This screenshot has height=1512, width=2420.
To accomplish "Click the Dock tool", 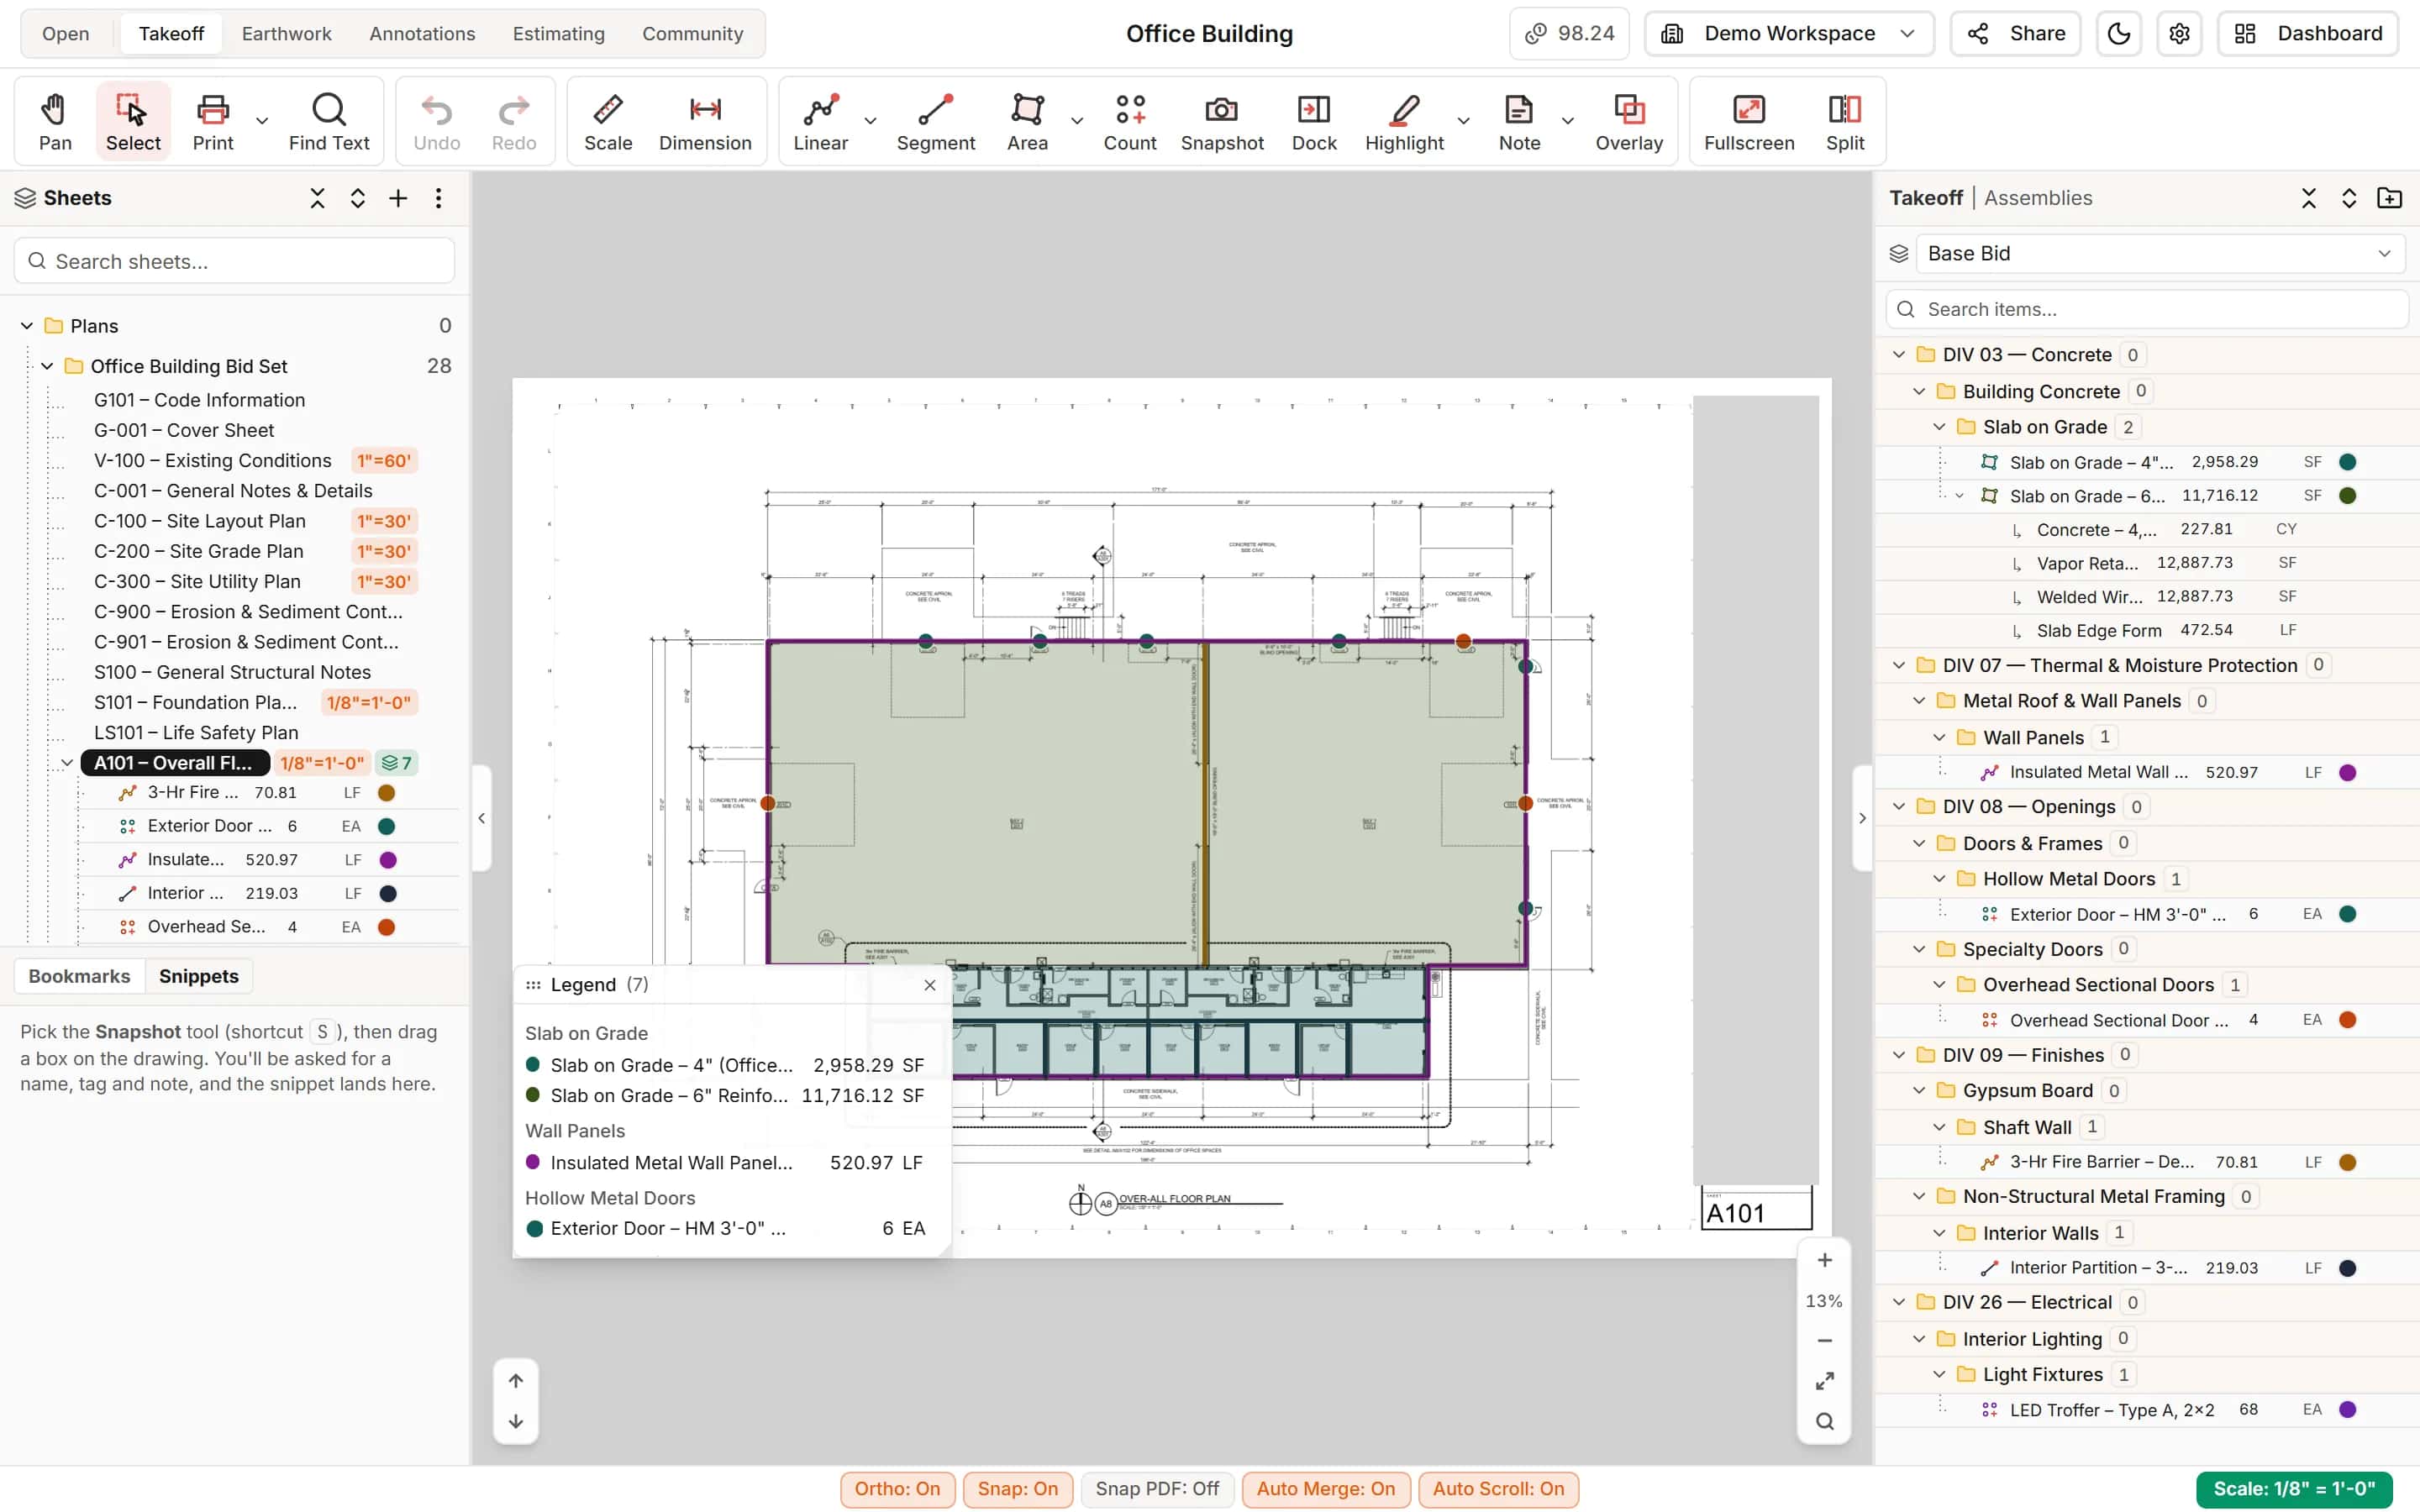I will tap(1314, 122).
